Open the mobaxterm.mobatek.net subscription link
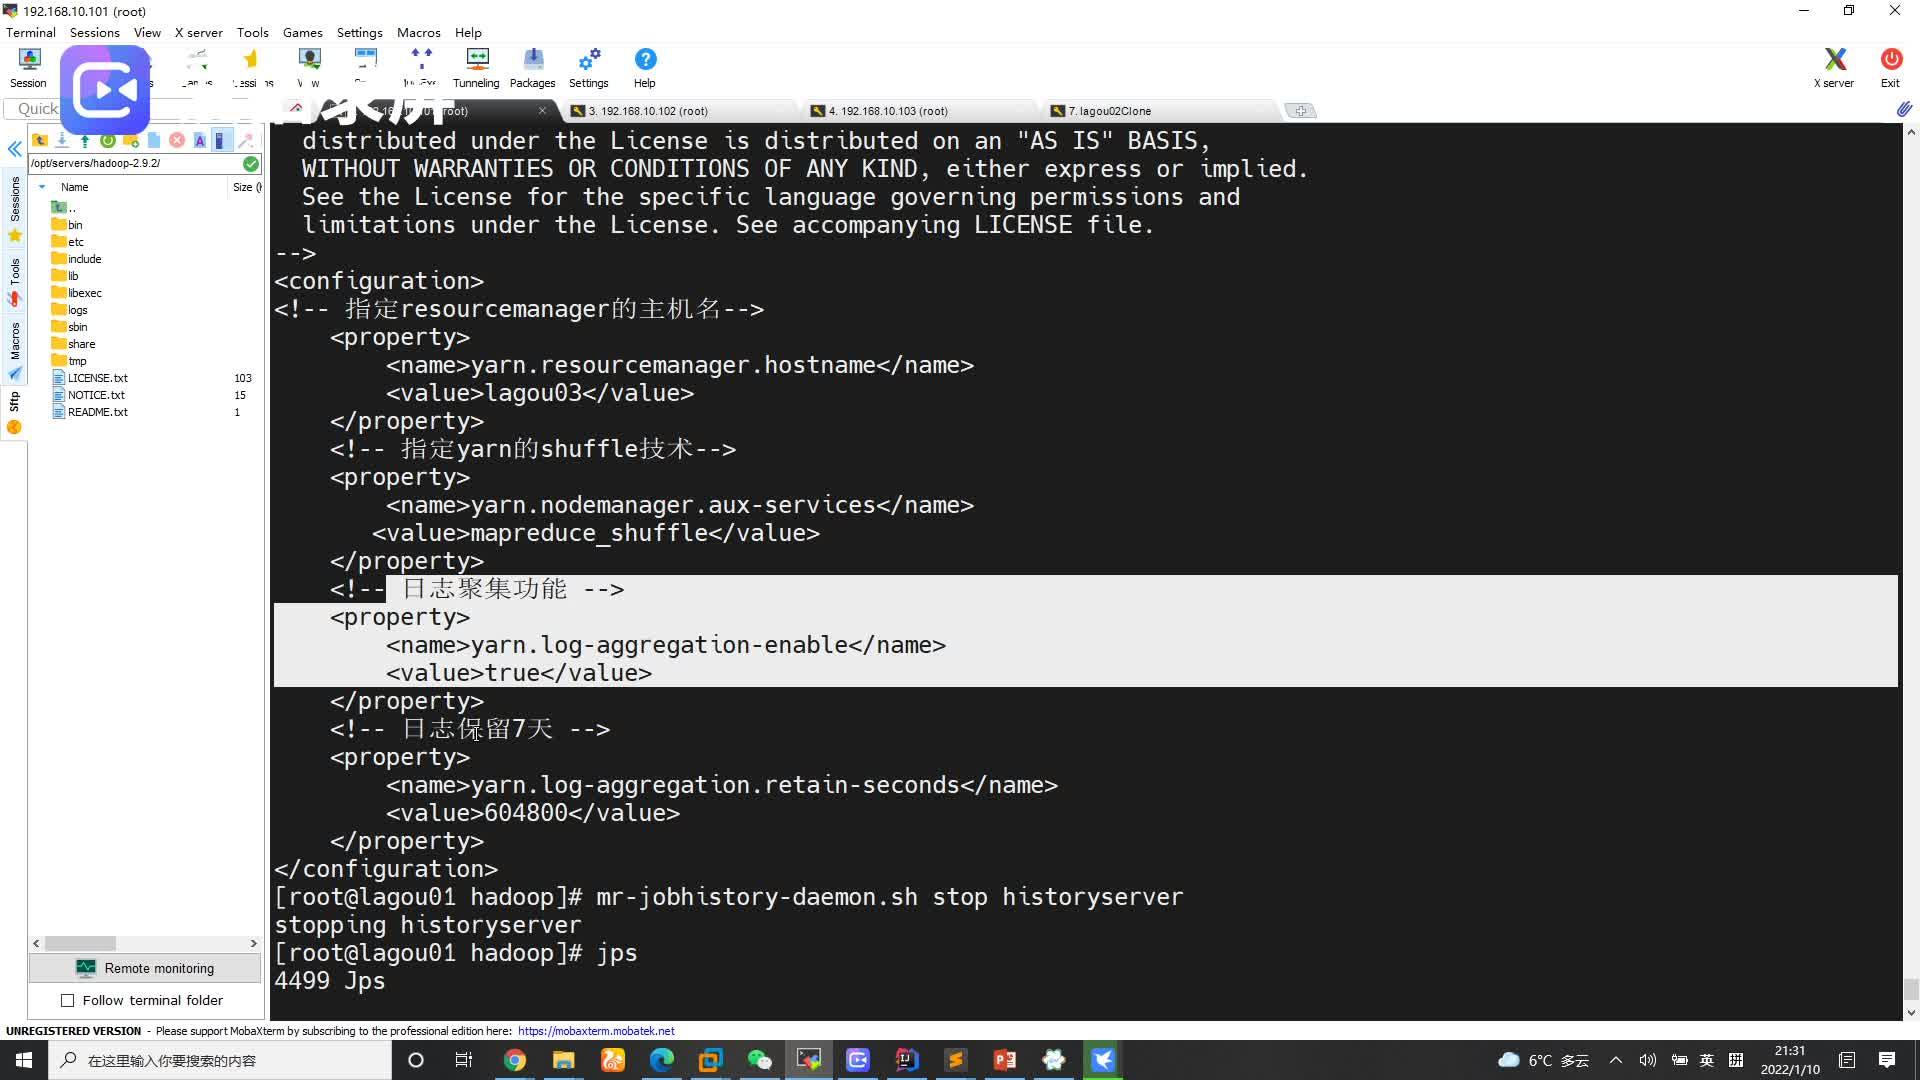1920x1080 pixels. (596, 1030)
